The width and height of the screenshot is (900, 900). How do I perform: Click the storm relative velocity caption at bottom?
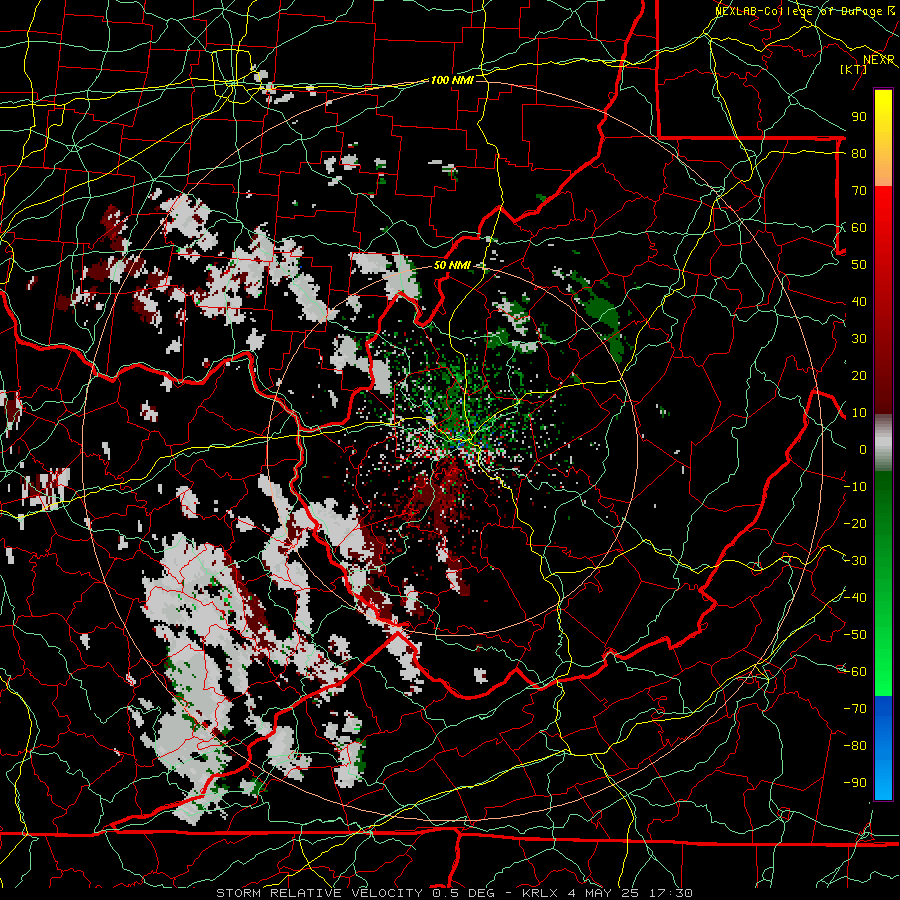click(x=454, y=893)
